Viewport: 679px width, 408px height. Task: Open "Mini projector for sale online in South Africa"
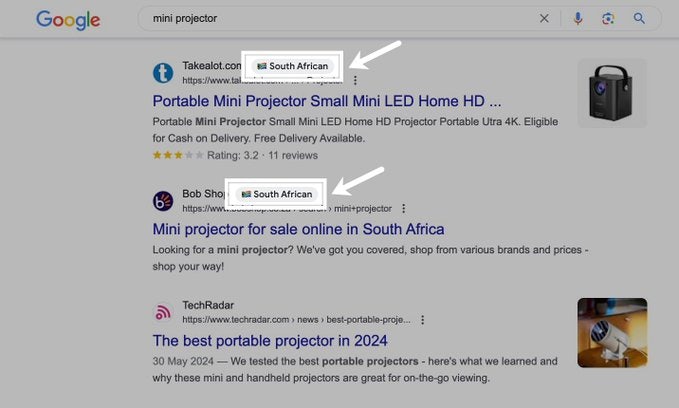pos(298,229)
